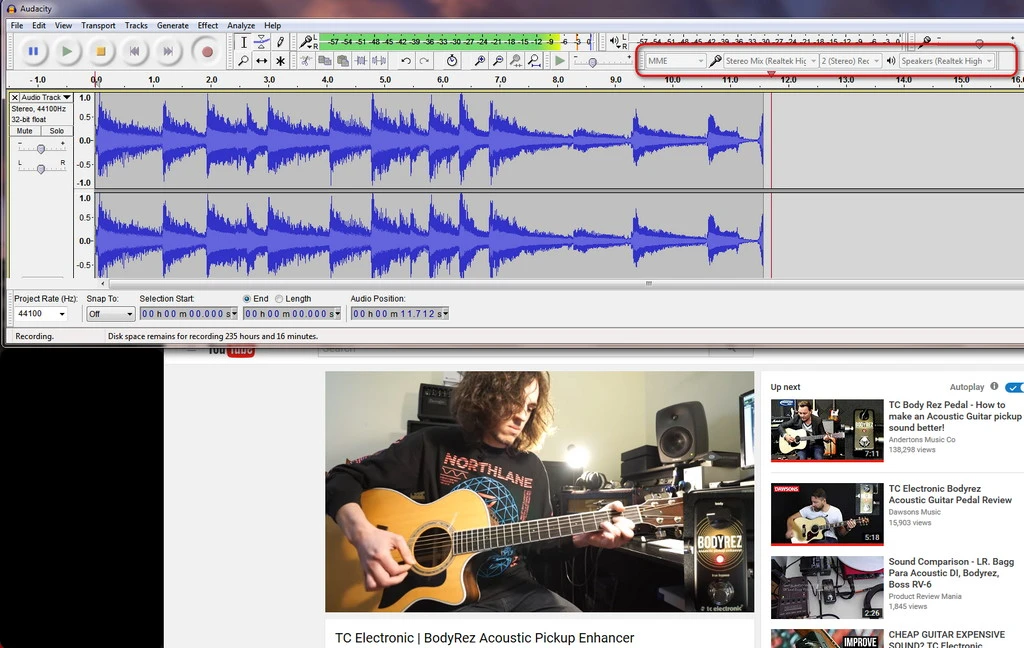Click the Zoom In icon
This screenshot has width=1024, height=648.
click(479, 61)
